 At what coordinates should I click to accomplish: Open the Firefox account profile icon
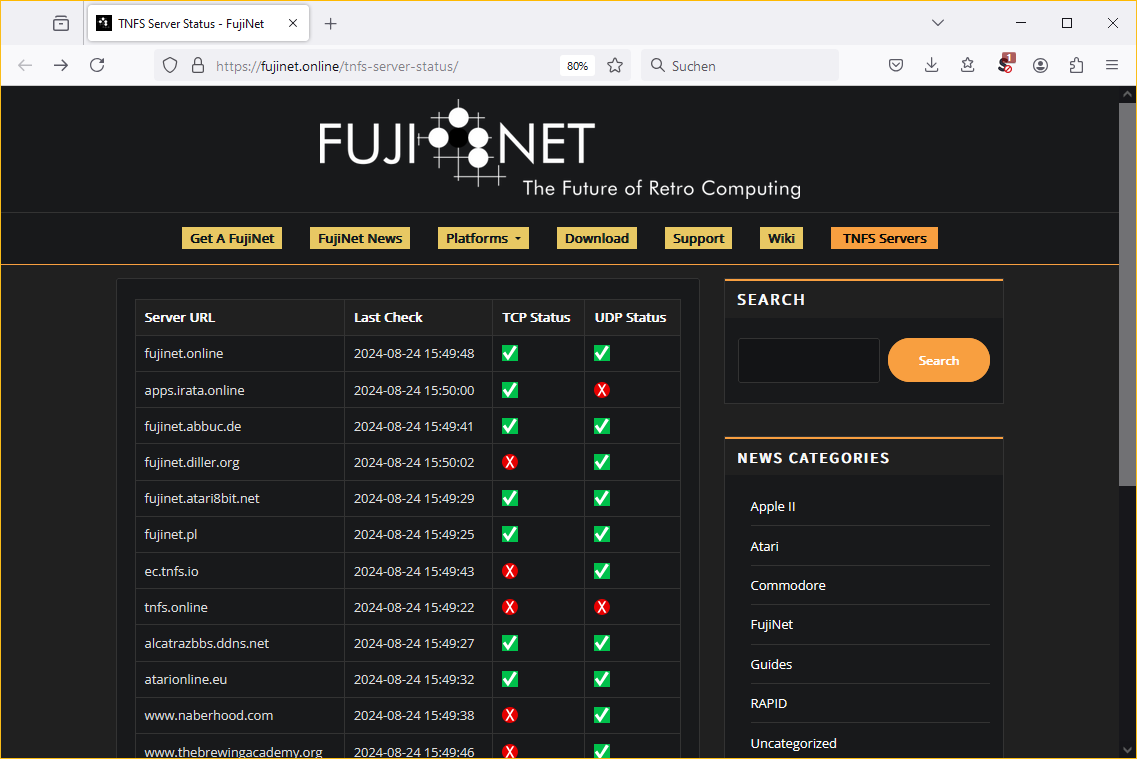(x=1040, y=65)
